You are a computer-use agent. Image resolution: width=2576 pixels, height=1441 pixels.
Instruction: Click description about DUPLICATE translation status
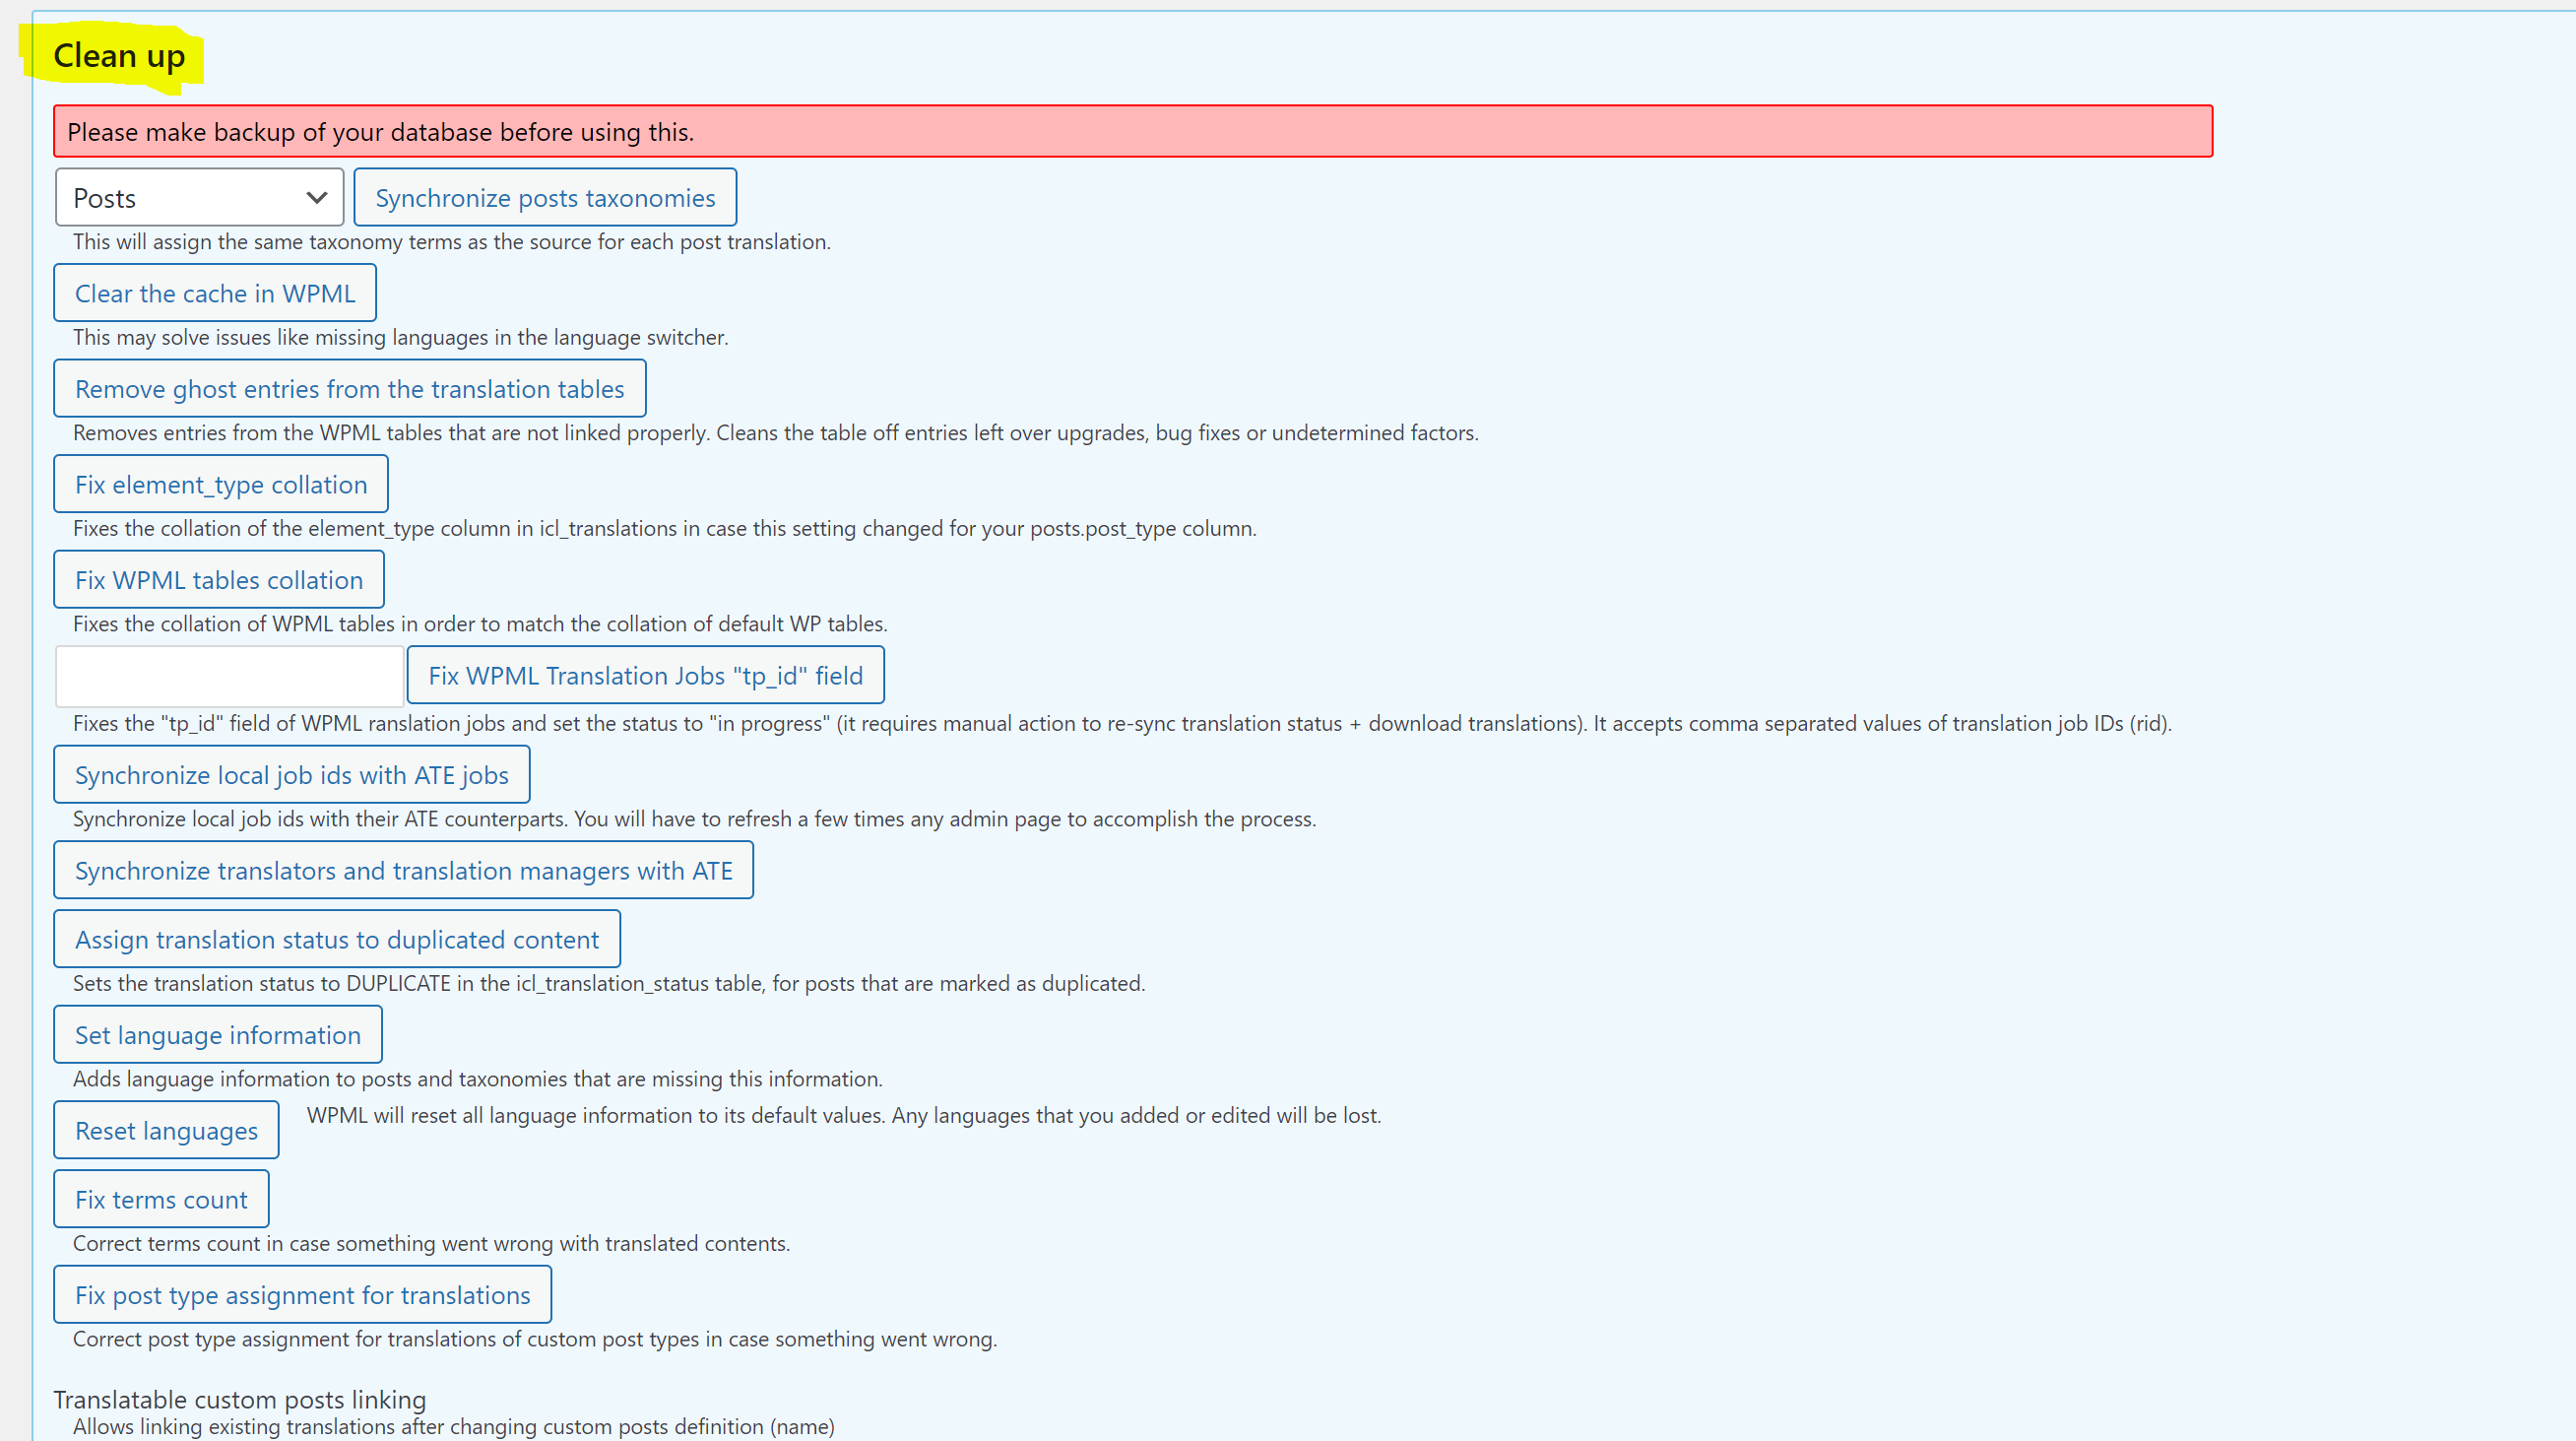point(609,983)
